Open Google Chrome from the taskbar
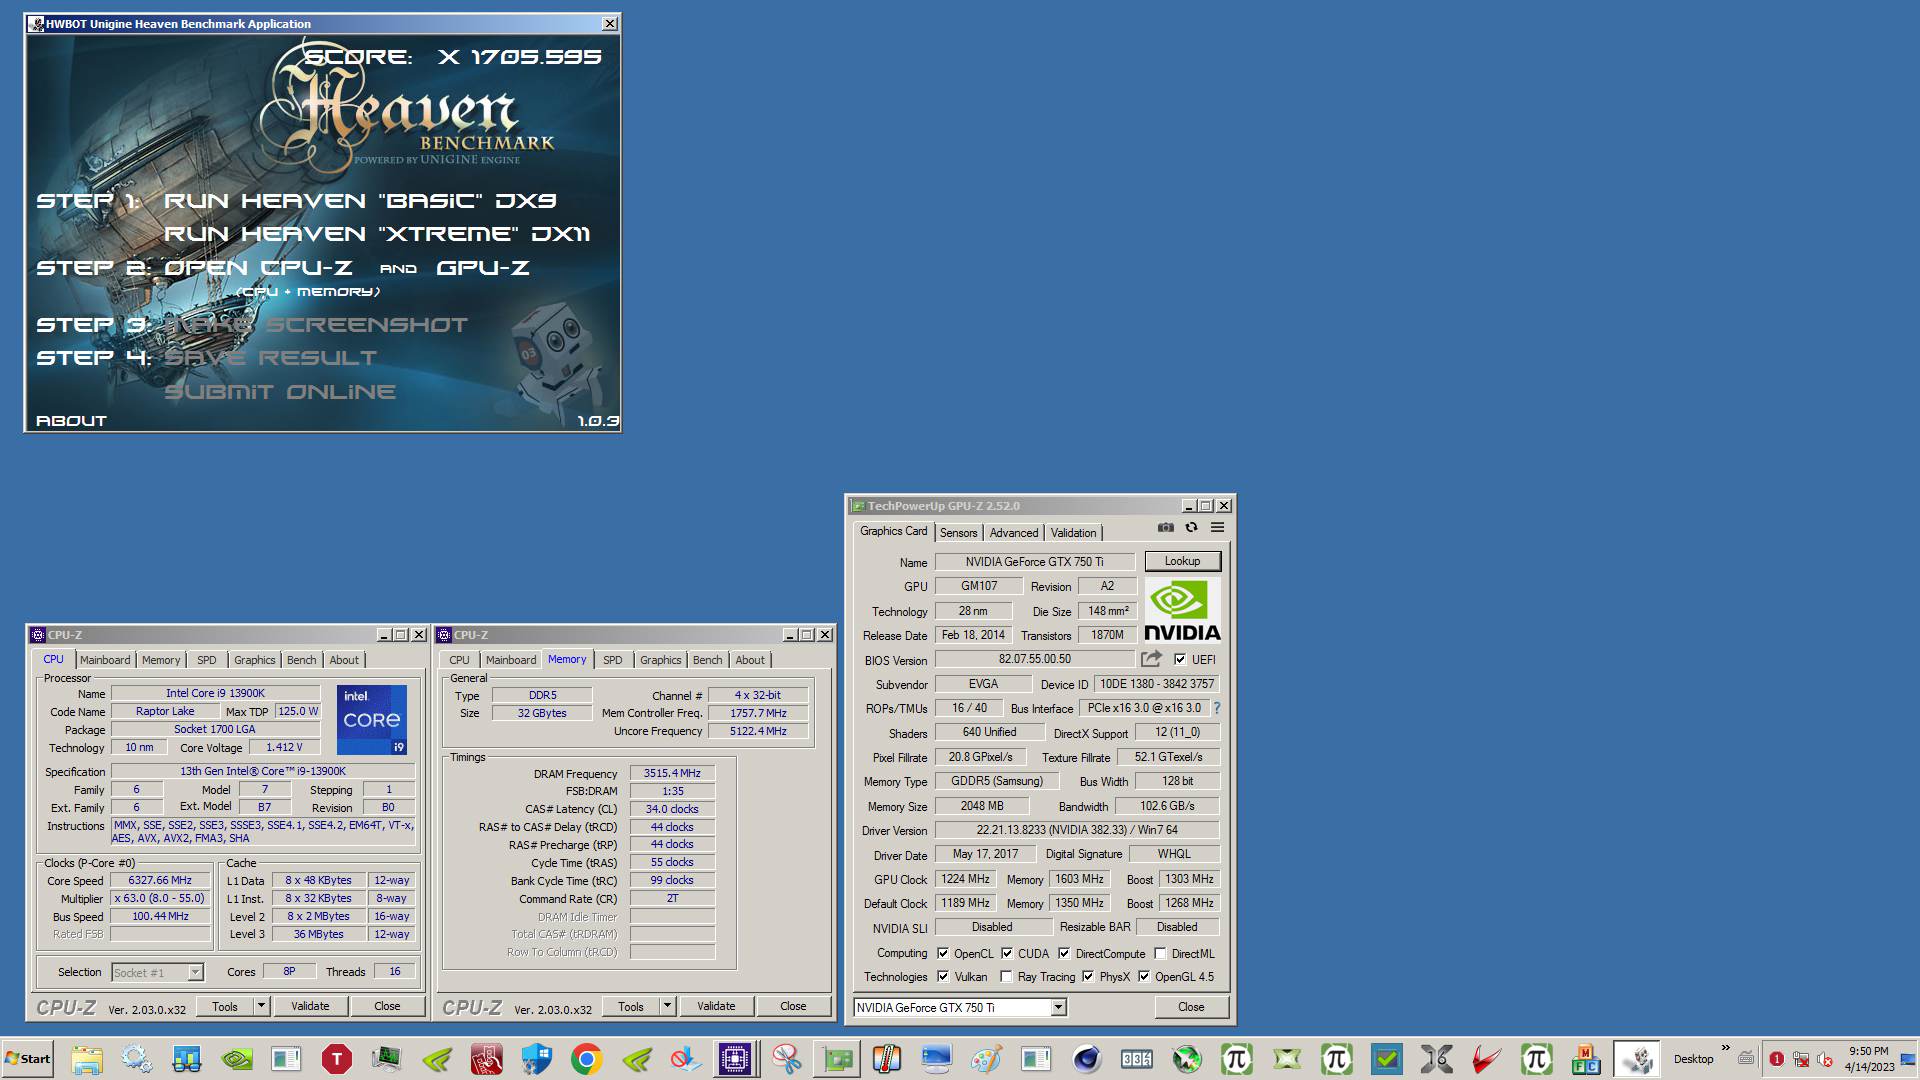This screenshot has height=1080, width=1920. (587, 1059)
